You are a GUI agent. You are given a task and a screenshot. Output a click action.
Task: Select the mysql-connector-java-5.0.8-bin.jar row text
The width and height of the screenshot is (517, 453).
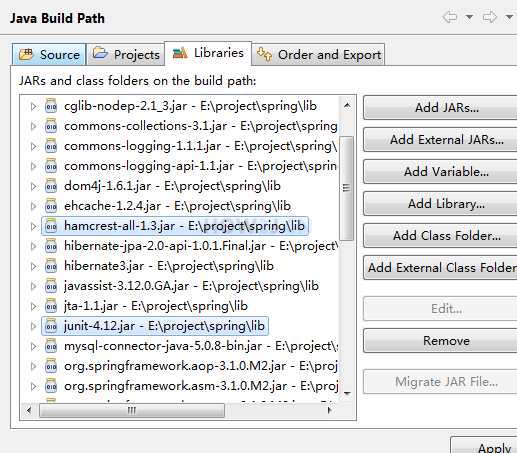click(x=201, y=346)
